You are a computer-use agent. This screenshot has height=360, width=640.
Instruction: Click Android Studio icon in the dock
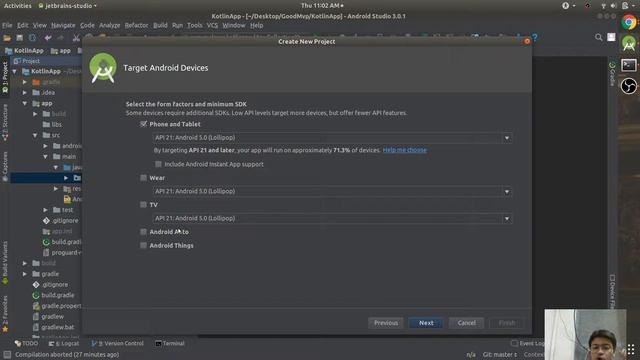coord(629,43)
